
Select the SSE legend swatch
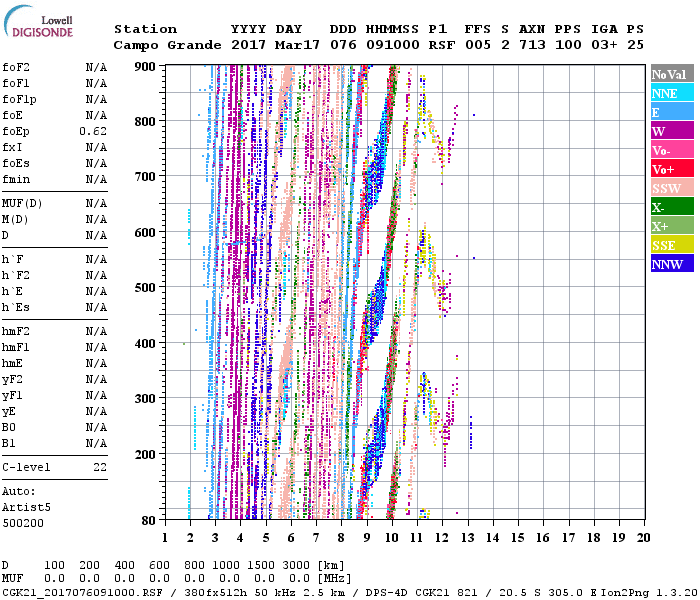click(x=672, y=245)
